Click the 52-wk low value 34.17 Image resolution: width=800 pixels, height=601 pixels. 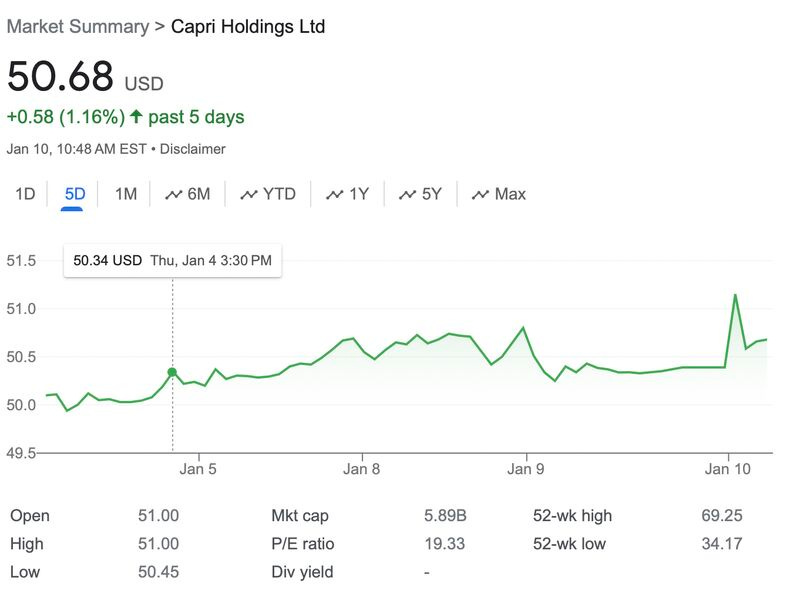[721, 543]
